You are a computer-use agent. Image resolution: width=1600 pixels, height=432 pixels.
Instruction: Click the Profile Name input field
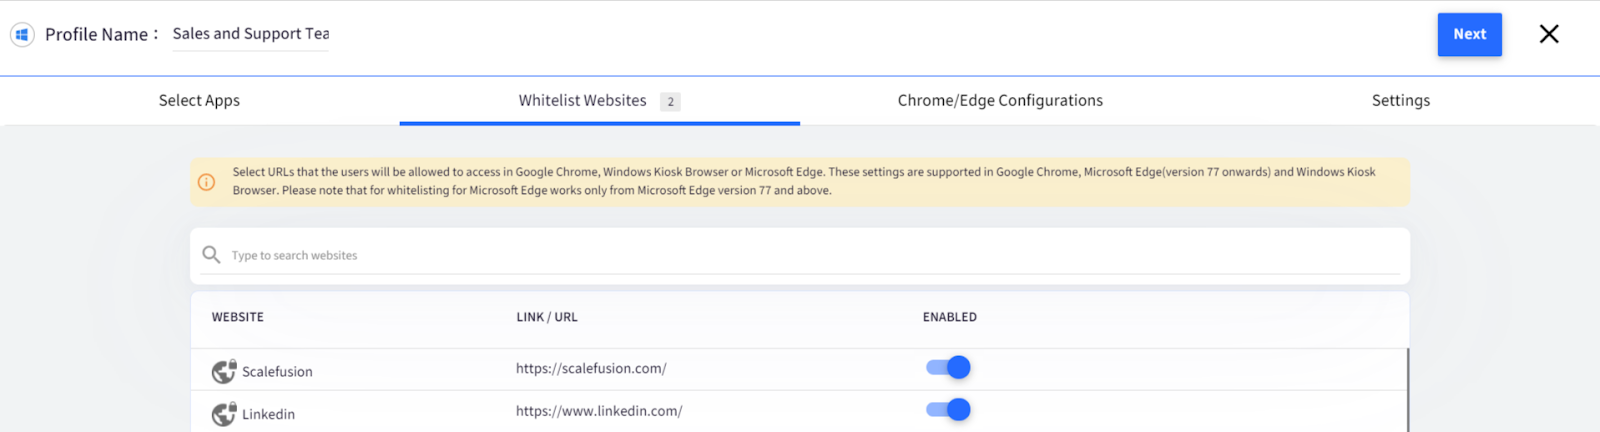[x=250, y=34]
